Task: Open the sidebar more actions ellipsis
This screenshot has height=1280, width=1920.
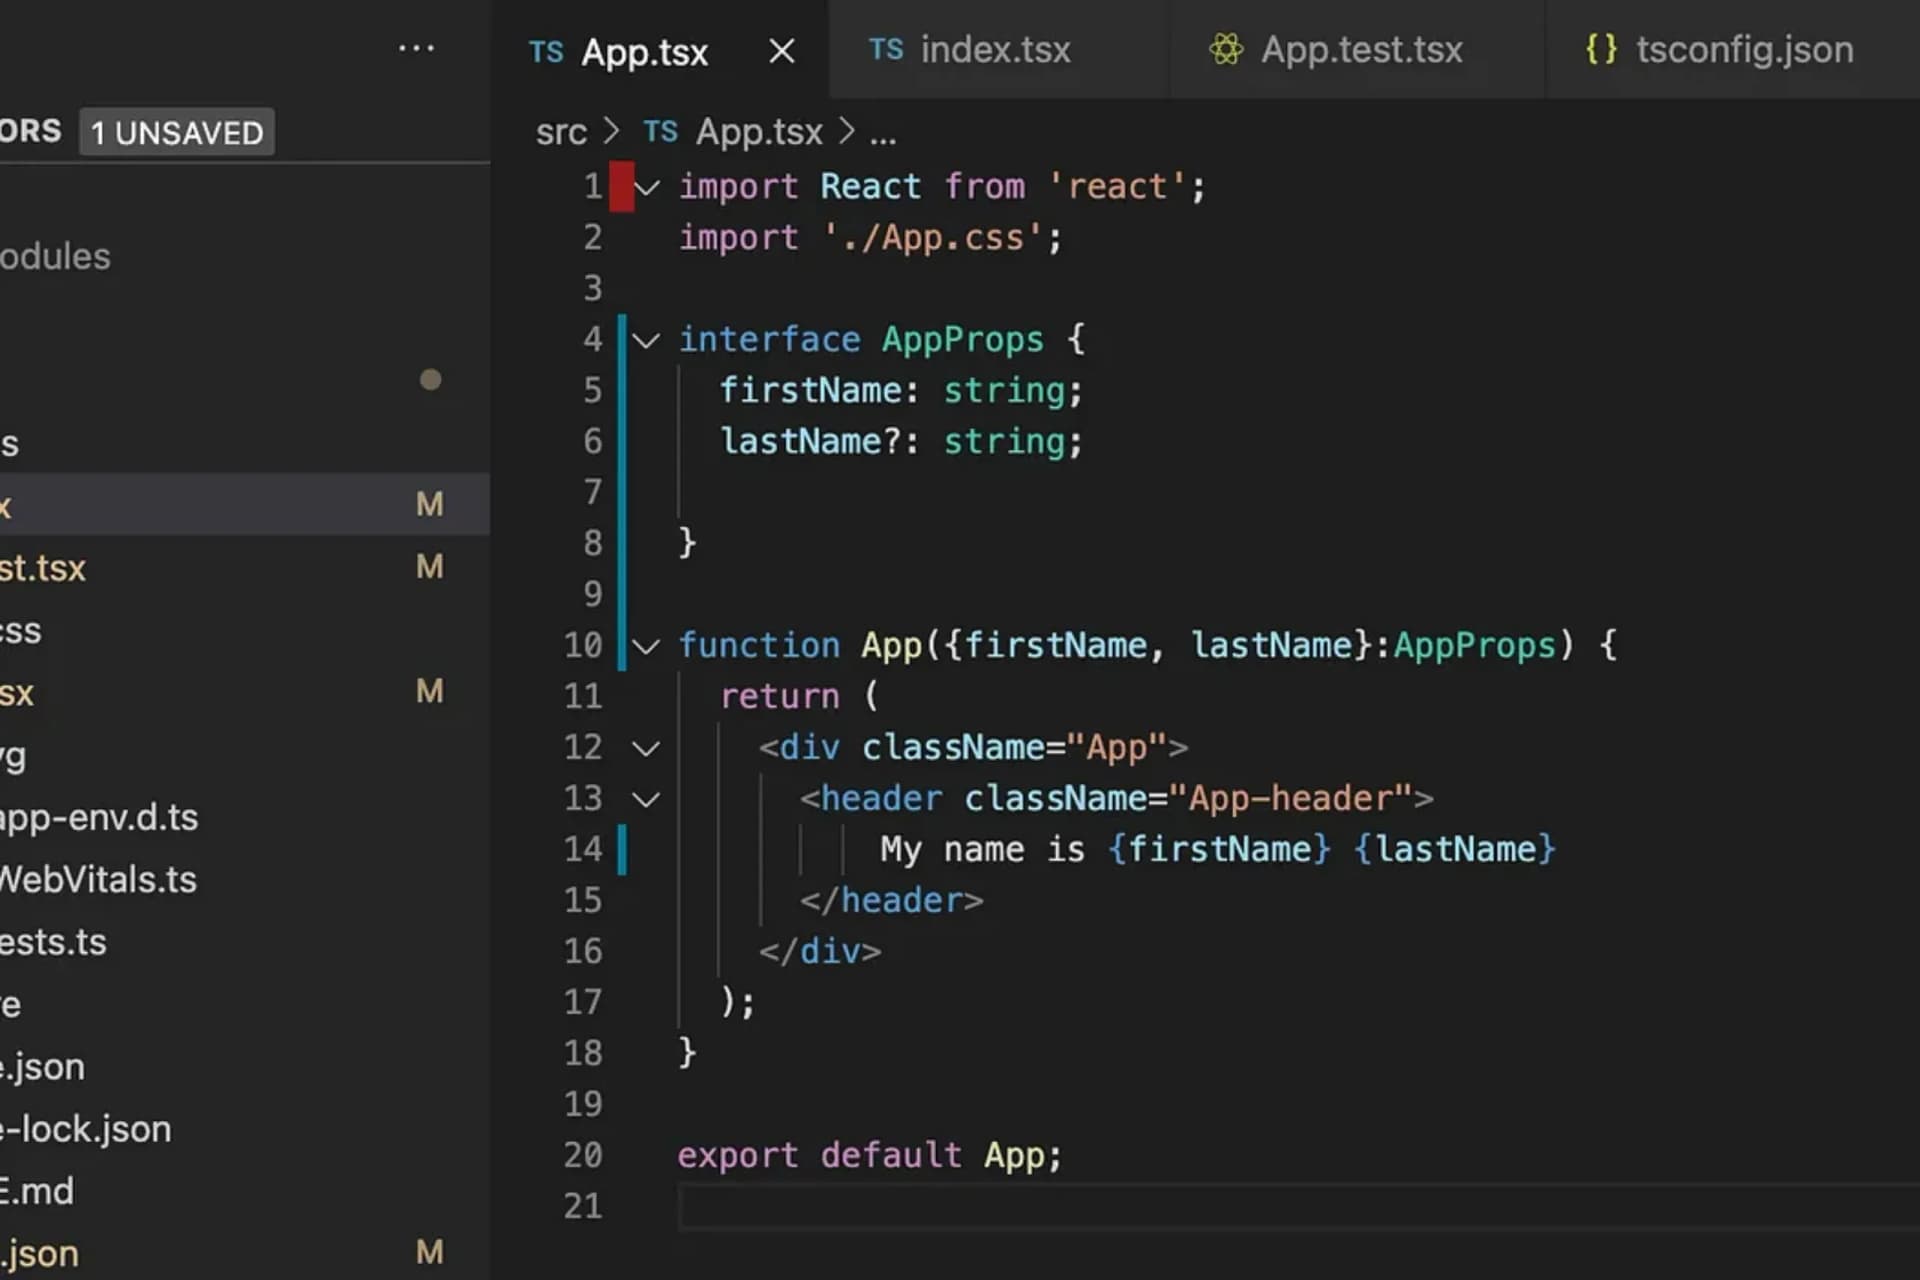Action: point(416,48)
